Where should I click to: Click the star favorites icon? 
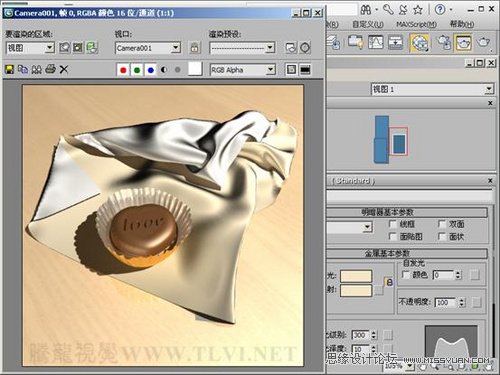pyautogui.click(x=418, y=10)
